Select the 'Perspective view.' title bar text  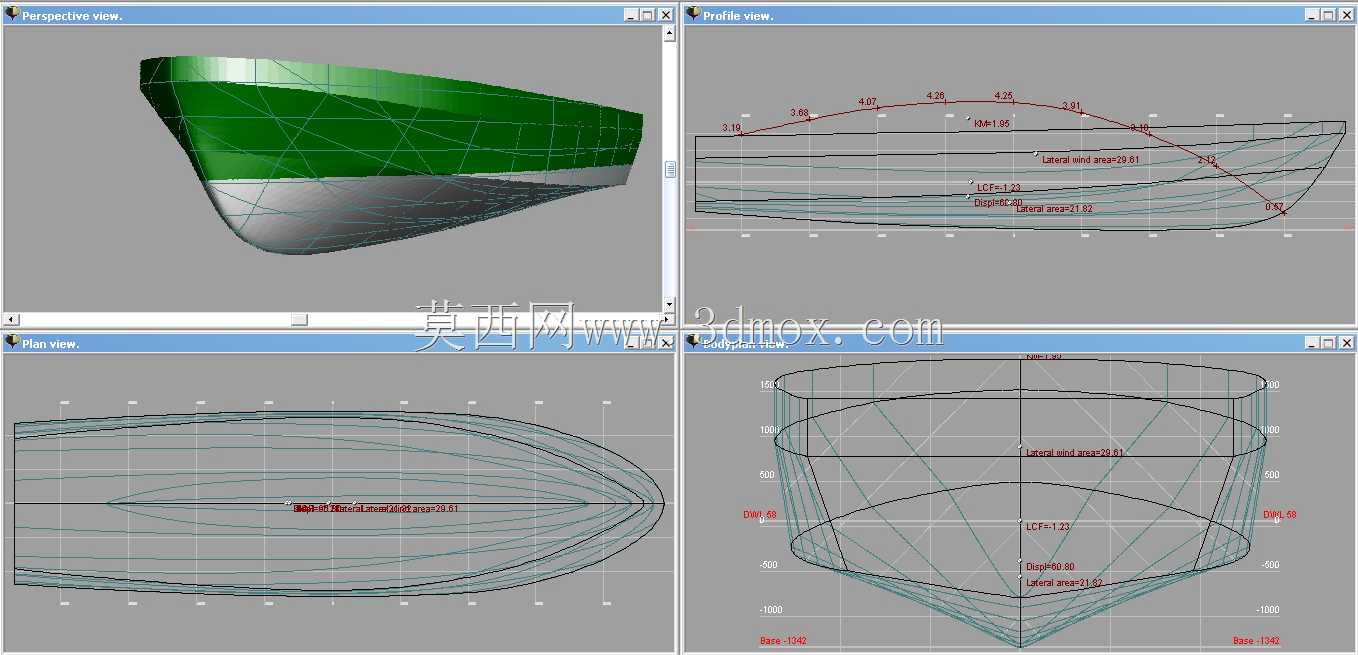pos(72,16)
